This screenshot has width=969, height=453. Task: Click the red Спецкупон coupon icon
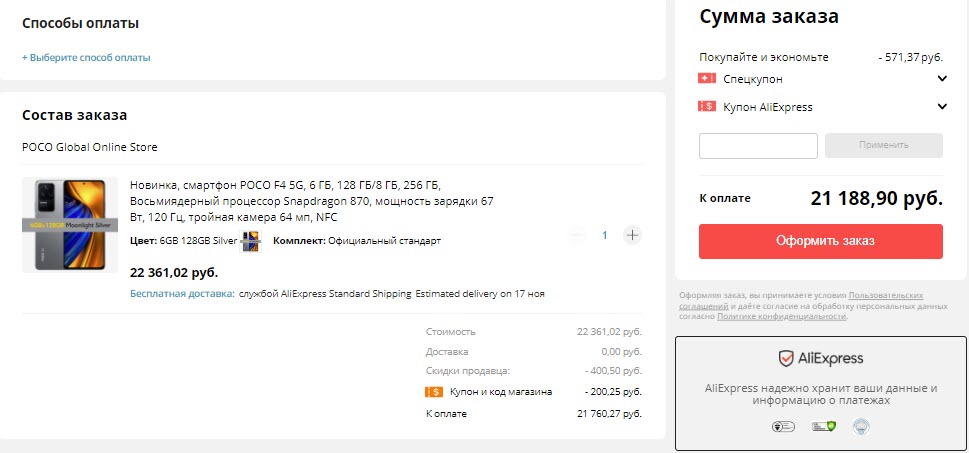(x=707, y=79)
